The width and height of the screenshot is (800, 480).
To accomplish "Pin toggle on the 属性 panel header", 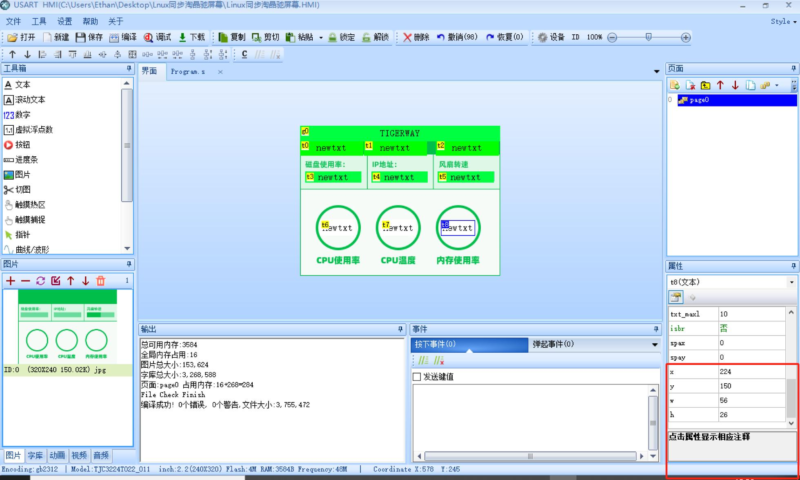I will coord(793,266).
